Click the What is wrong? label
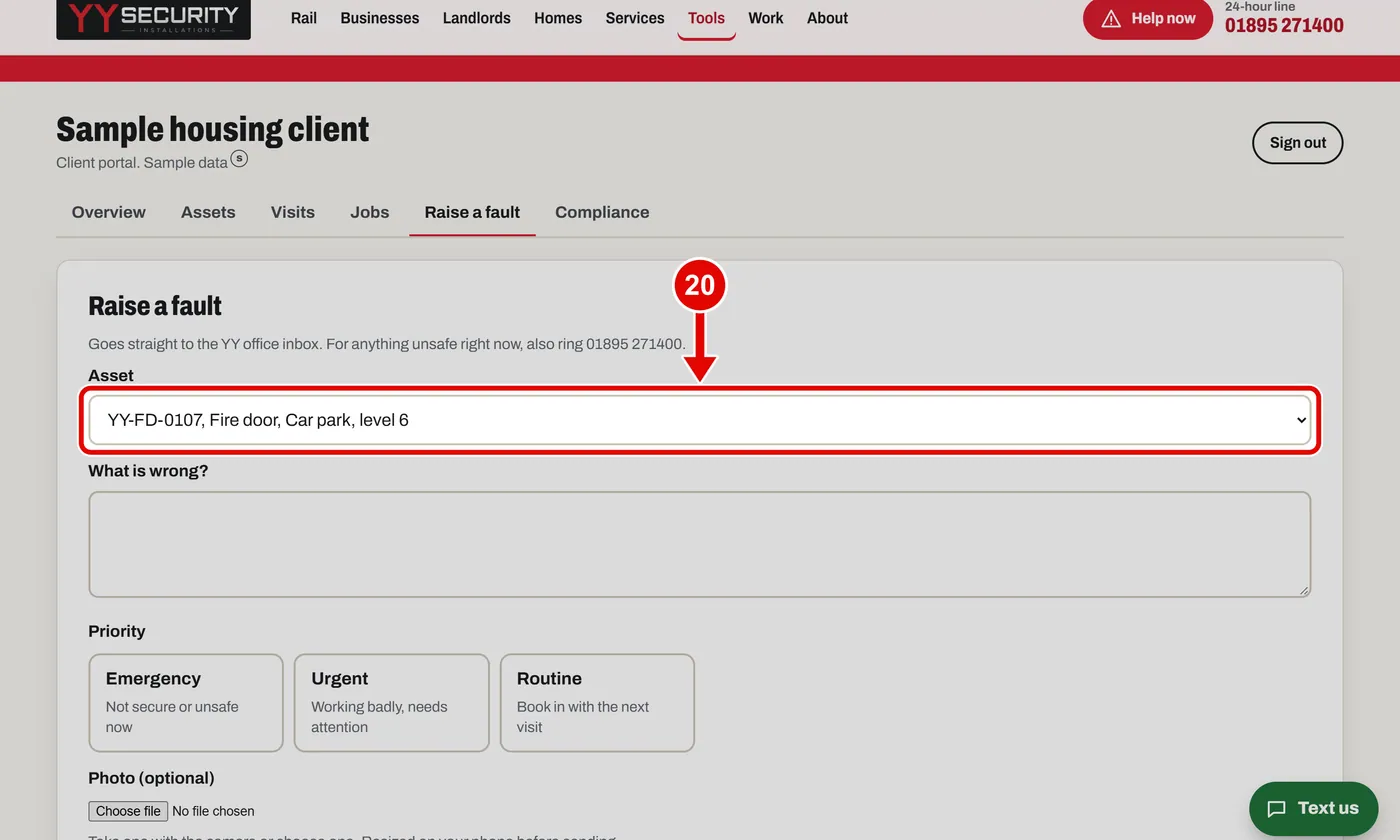 pyautogui.click(x=148, y=470)
